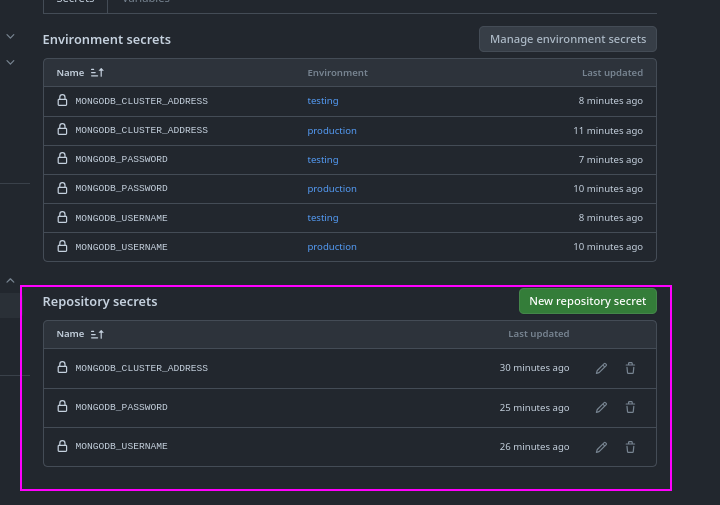
Task: Click pencil icon for repository MONGODB_PASSWORD
Action: tap(601, 407)
